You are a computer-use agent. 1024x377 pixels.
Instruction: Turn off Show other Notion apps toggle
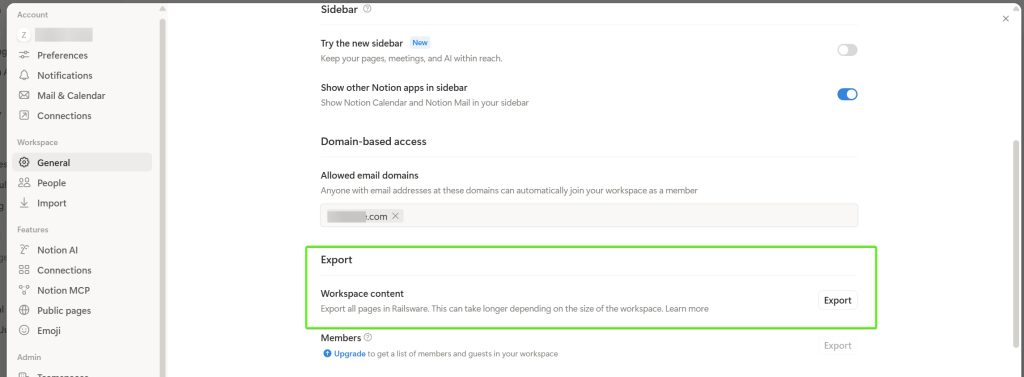click(x=847, y=94)
